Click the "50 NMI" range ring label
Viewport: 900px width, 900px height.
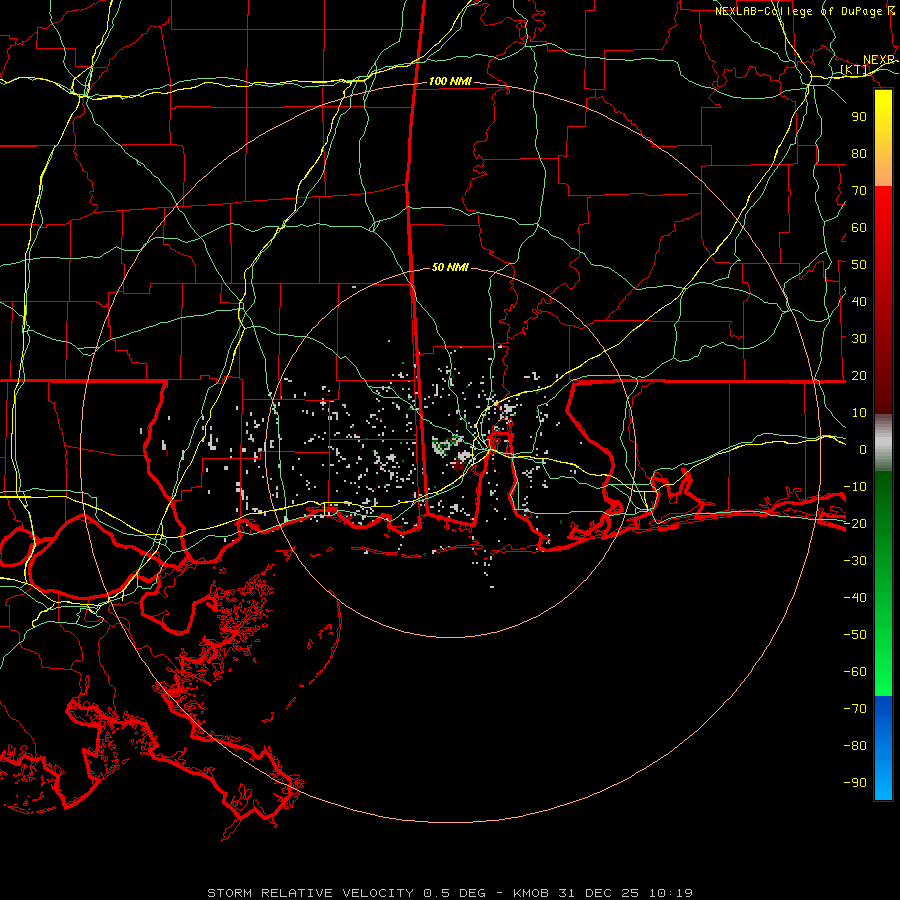click(450, 267)
